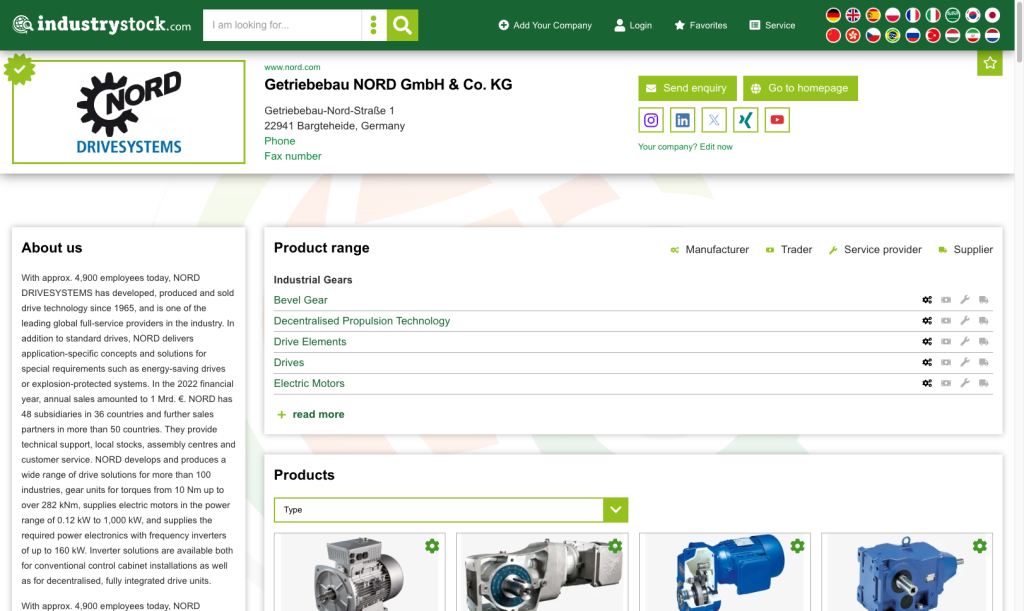1024x611 pixels.
Task: Click the magnifying glass search button
Action: click(x=402, y=25)
